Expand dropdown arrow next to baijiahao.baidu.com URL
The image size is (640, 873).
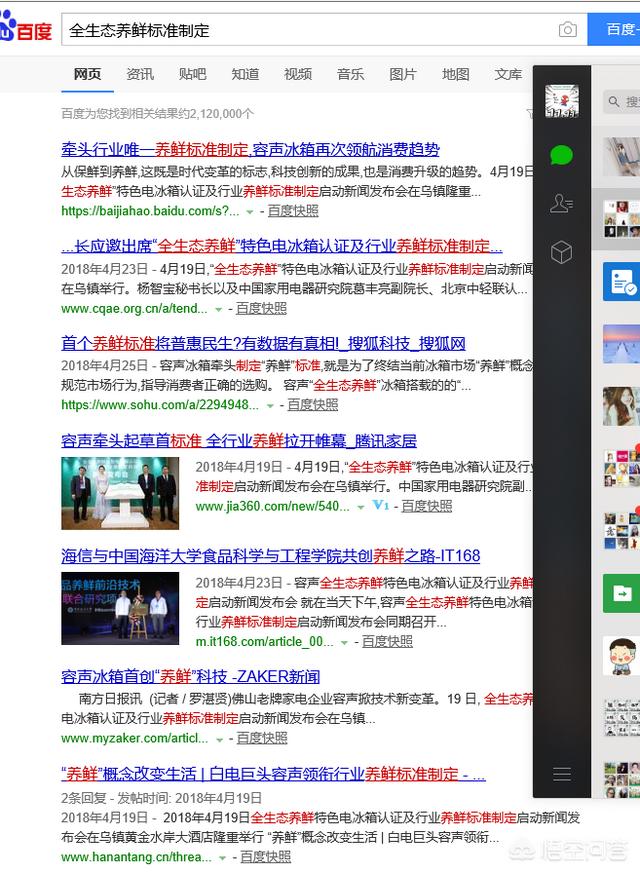(250, 212)
